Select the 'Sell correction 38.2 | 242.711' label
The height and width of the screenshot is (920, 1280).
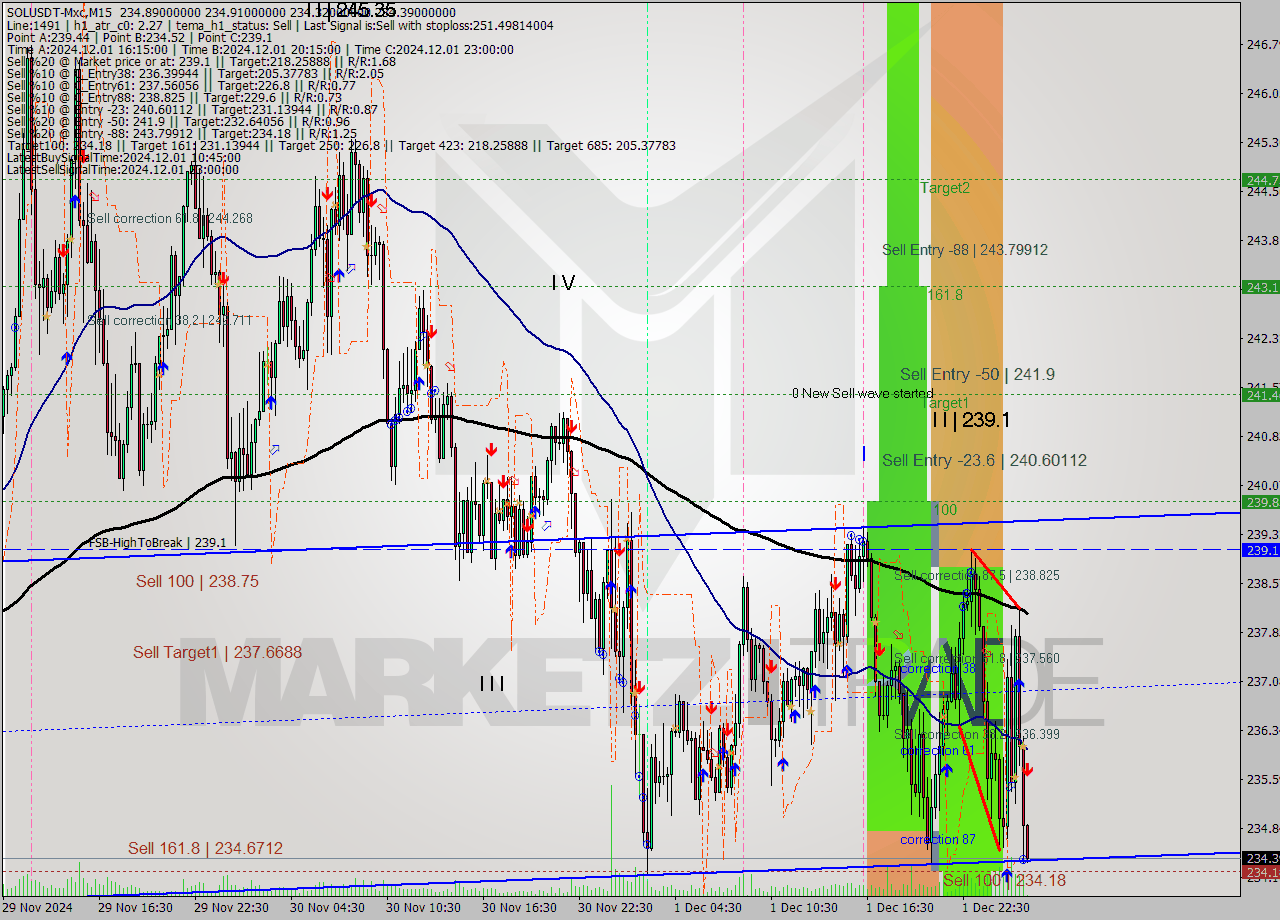coord(170,320)
